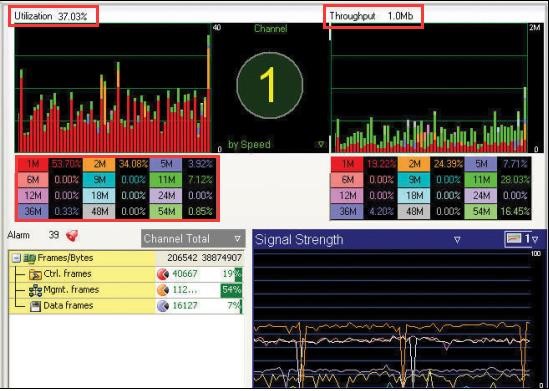Click the blue pie icon beside 16127
549x391 pixels.
(x=163, y=306)
